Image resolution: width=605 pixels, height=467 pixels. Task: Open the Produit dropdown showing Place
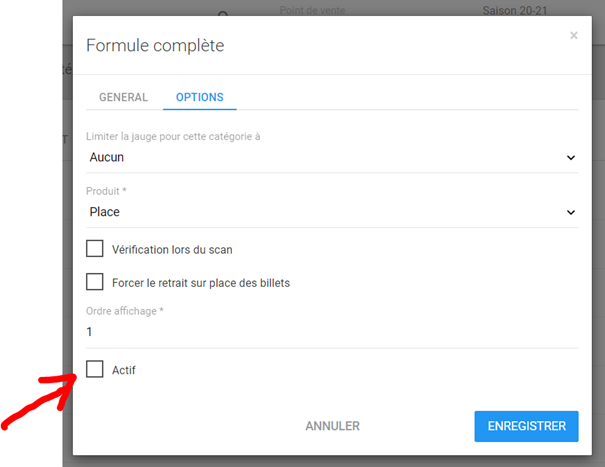coord(320,212)
